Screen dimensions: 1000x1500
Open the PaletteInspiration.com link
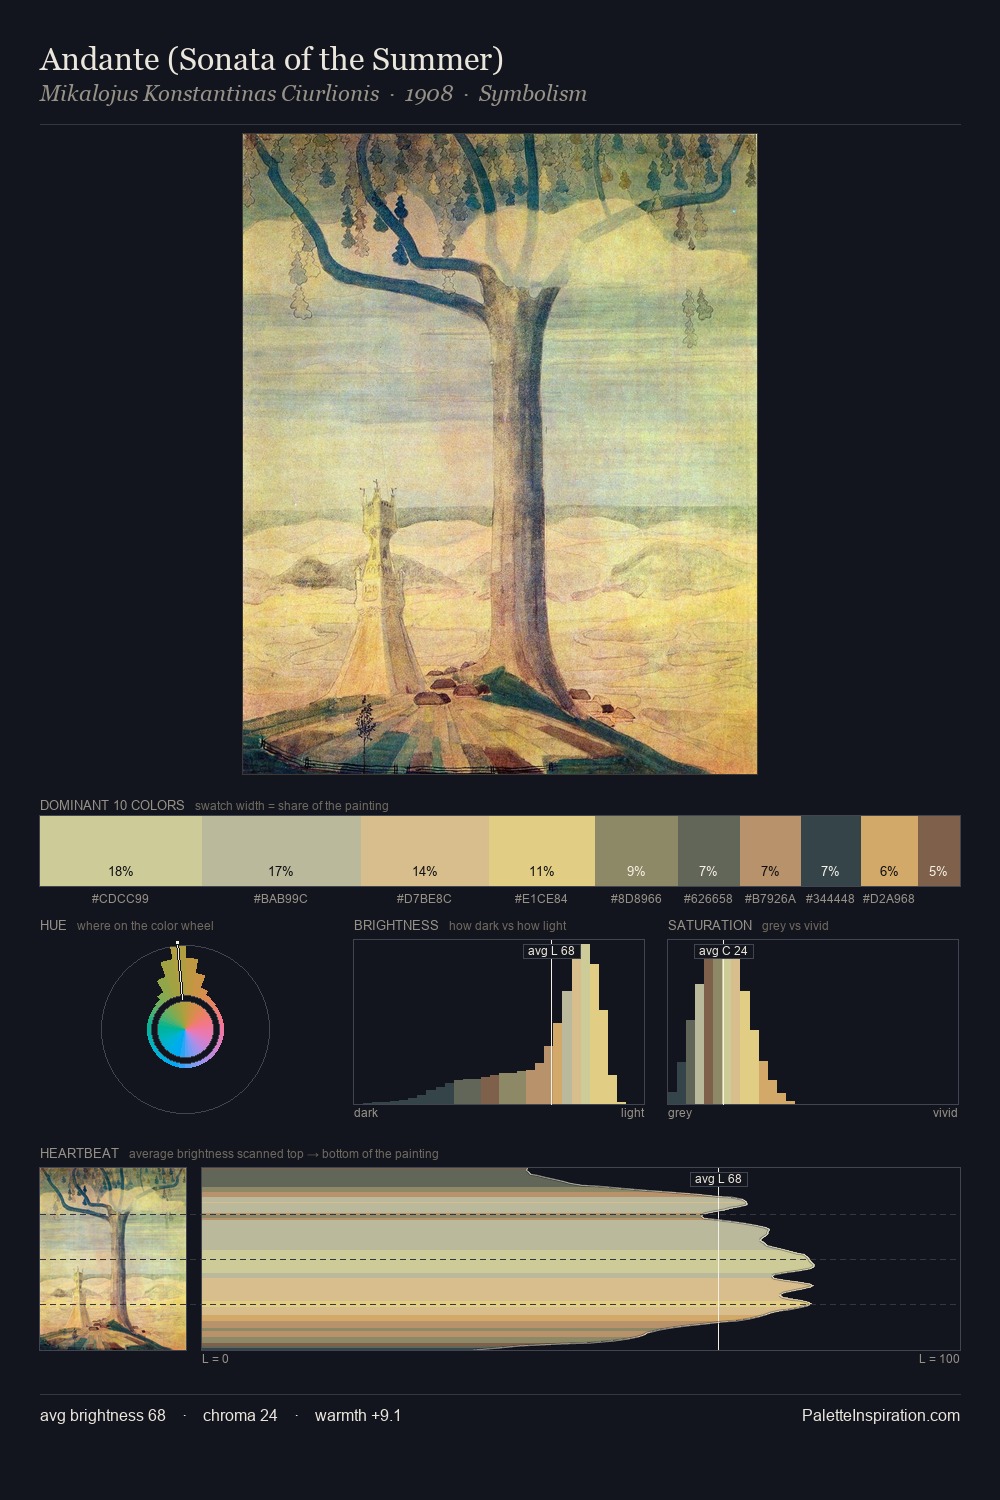point(881,1415)
